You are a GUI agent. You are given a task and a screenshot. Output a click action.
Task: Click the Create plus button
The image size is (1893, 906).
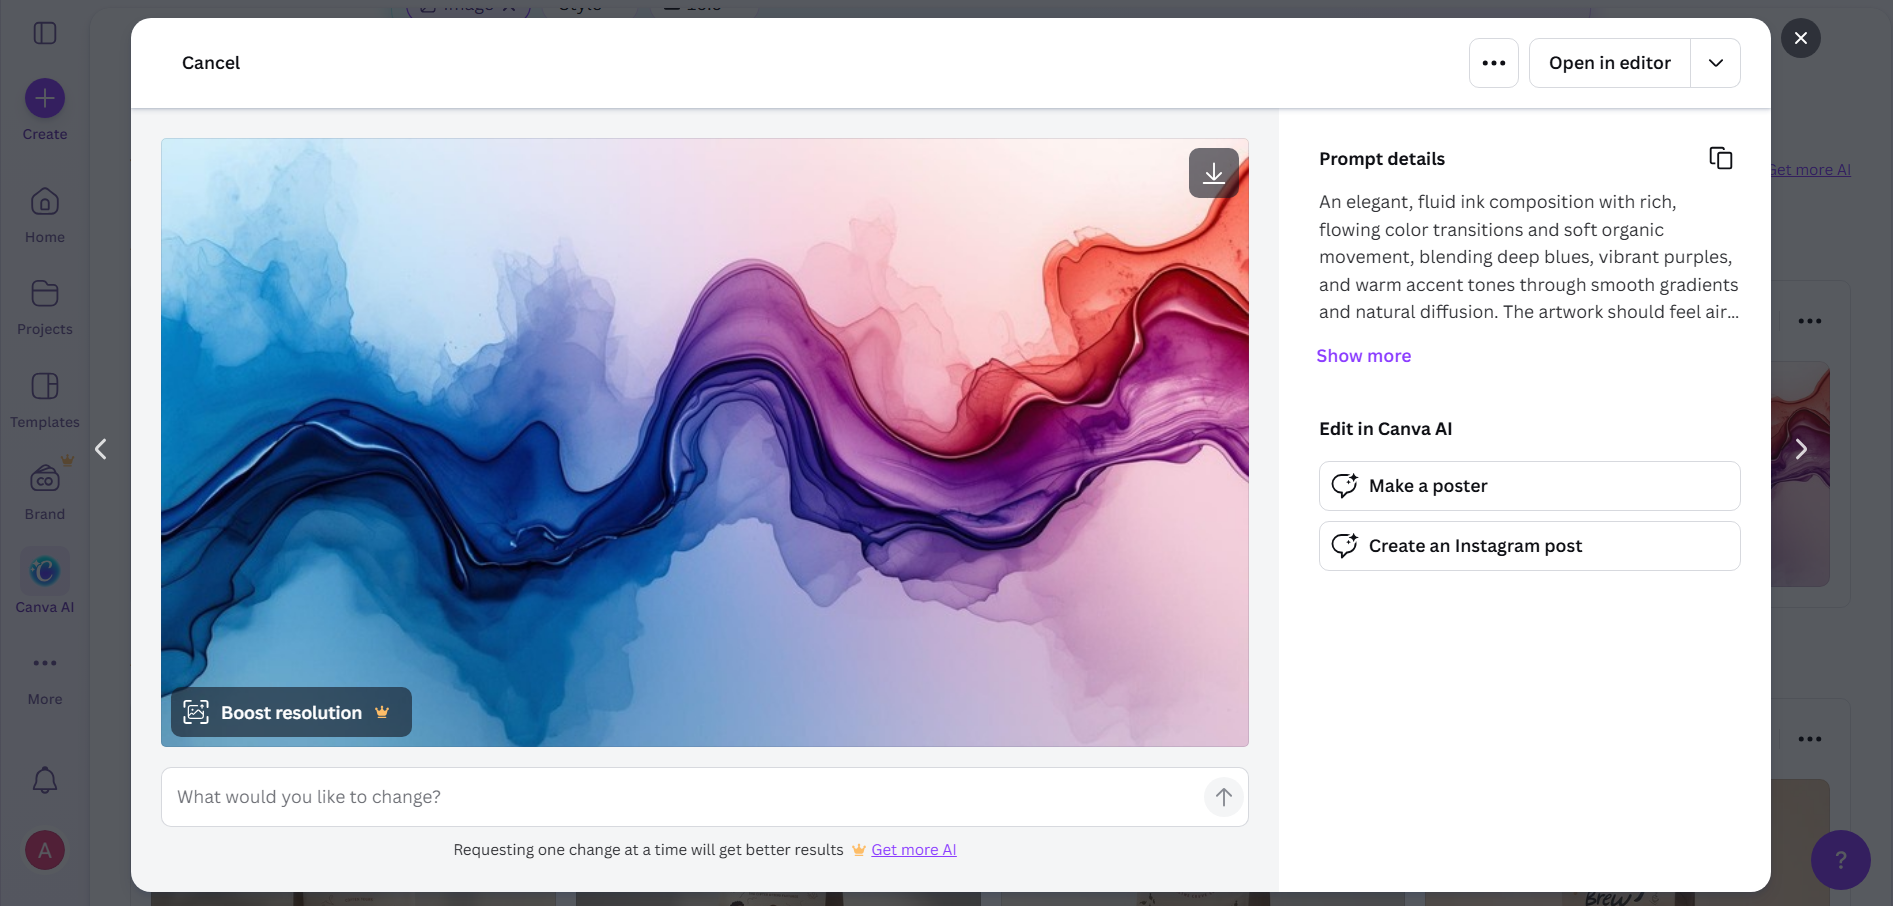click(45, 98)
